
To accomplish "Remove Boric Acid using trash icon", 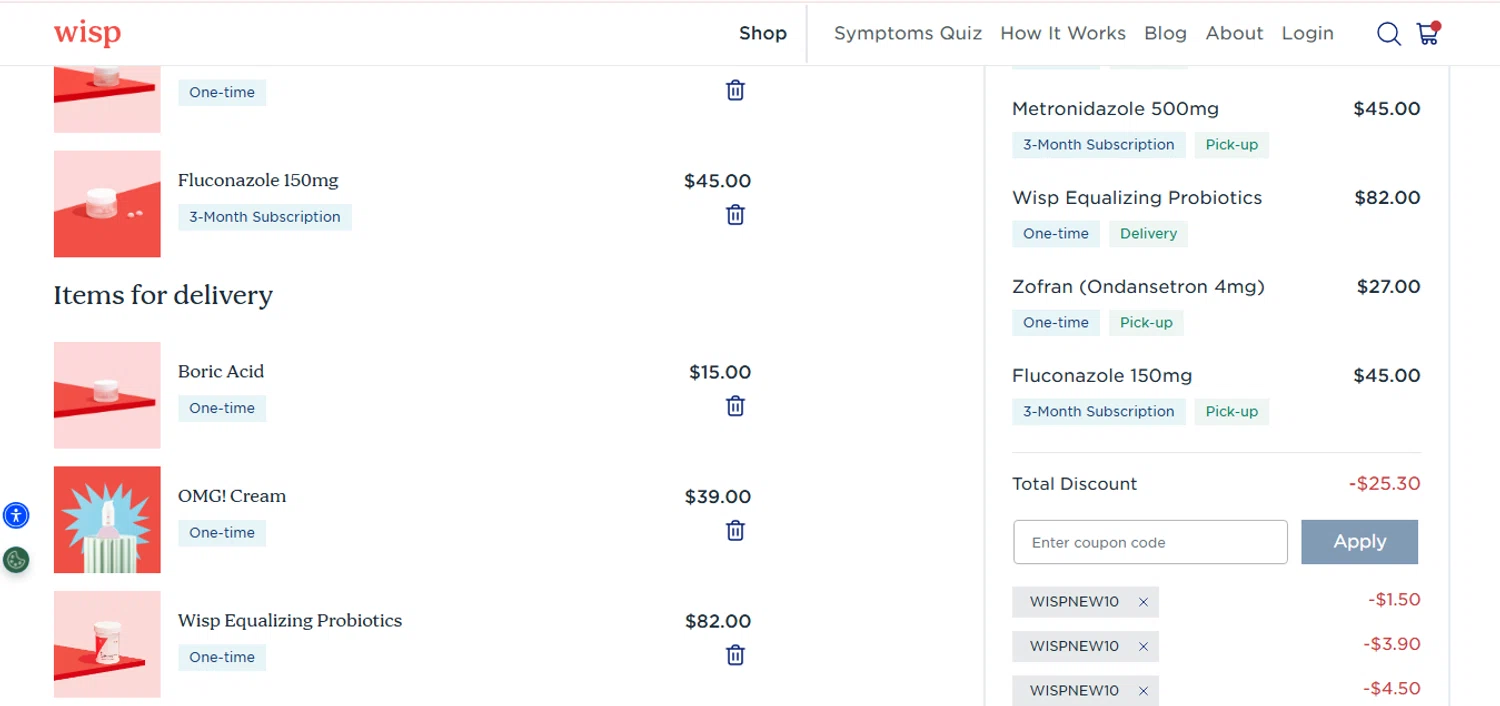I will 735,406.
